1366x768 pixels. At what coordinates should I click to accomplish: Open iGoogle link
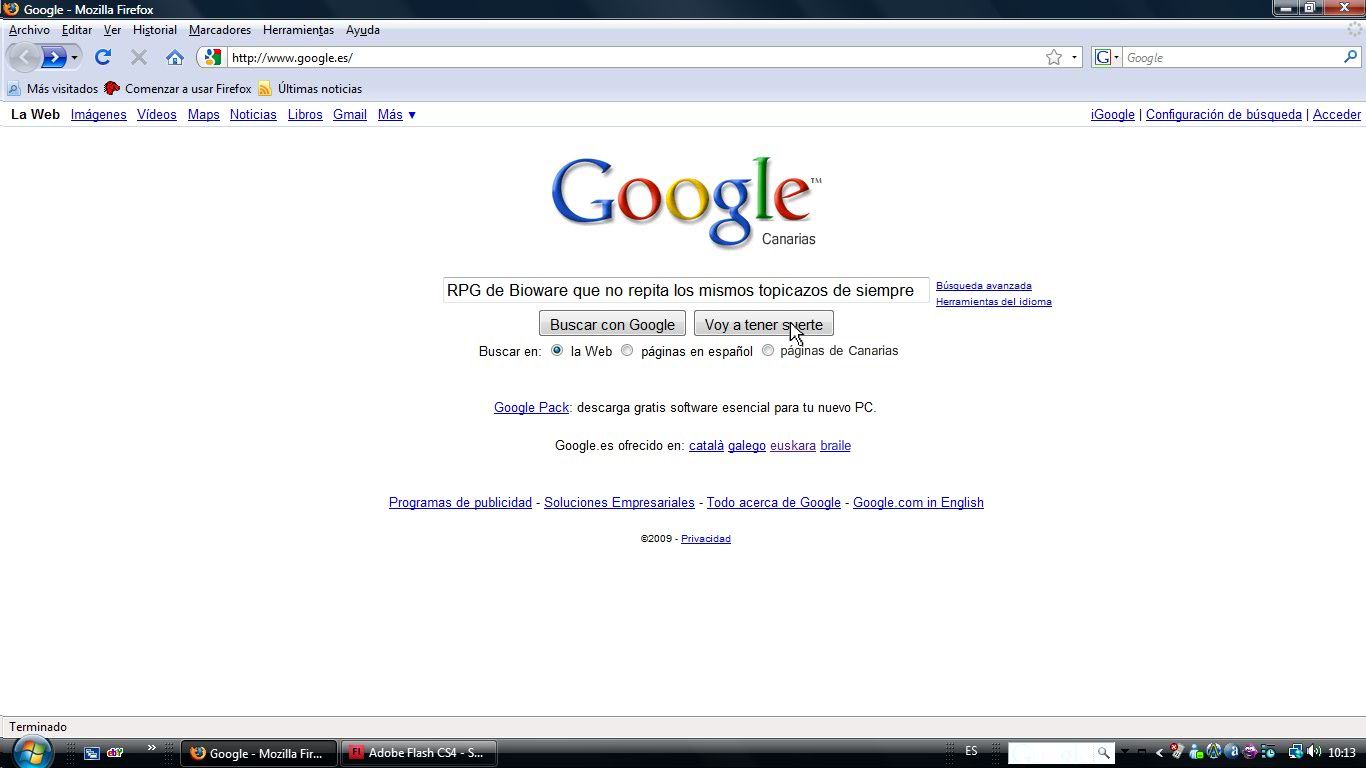pyautogui.click(x=1113, y=115)
